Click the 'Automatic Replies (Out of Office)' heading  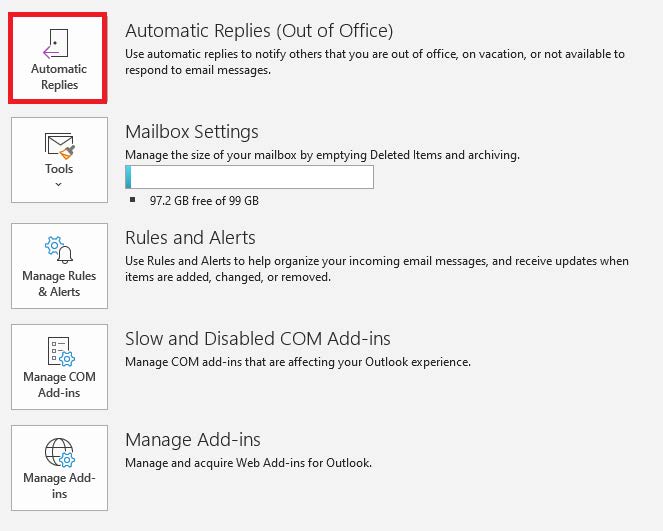point(259,31)
